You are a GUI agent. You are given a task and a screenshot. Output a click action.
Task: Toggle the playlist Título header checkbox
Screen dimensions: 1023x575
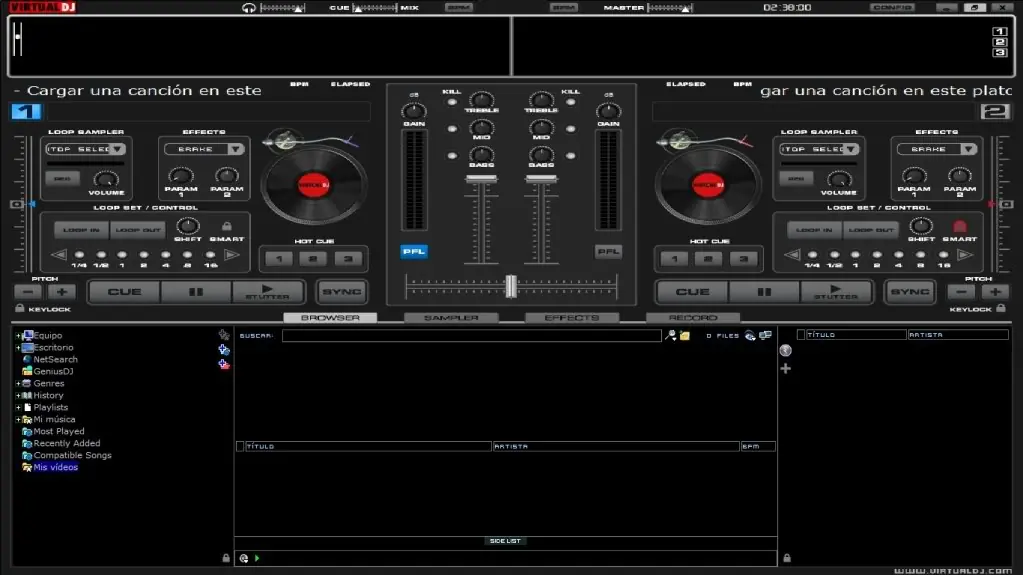click(801, 335)
